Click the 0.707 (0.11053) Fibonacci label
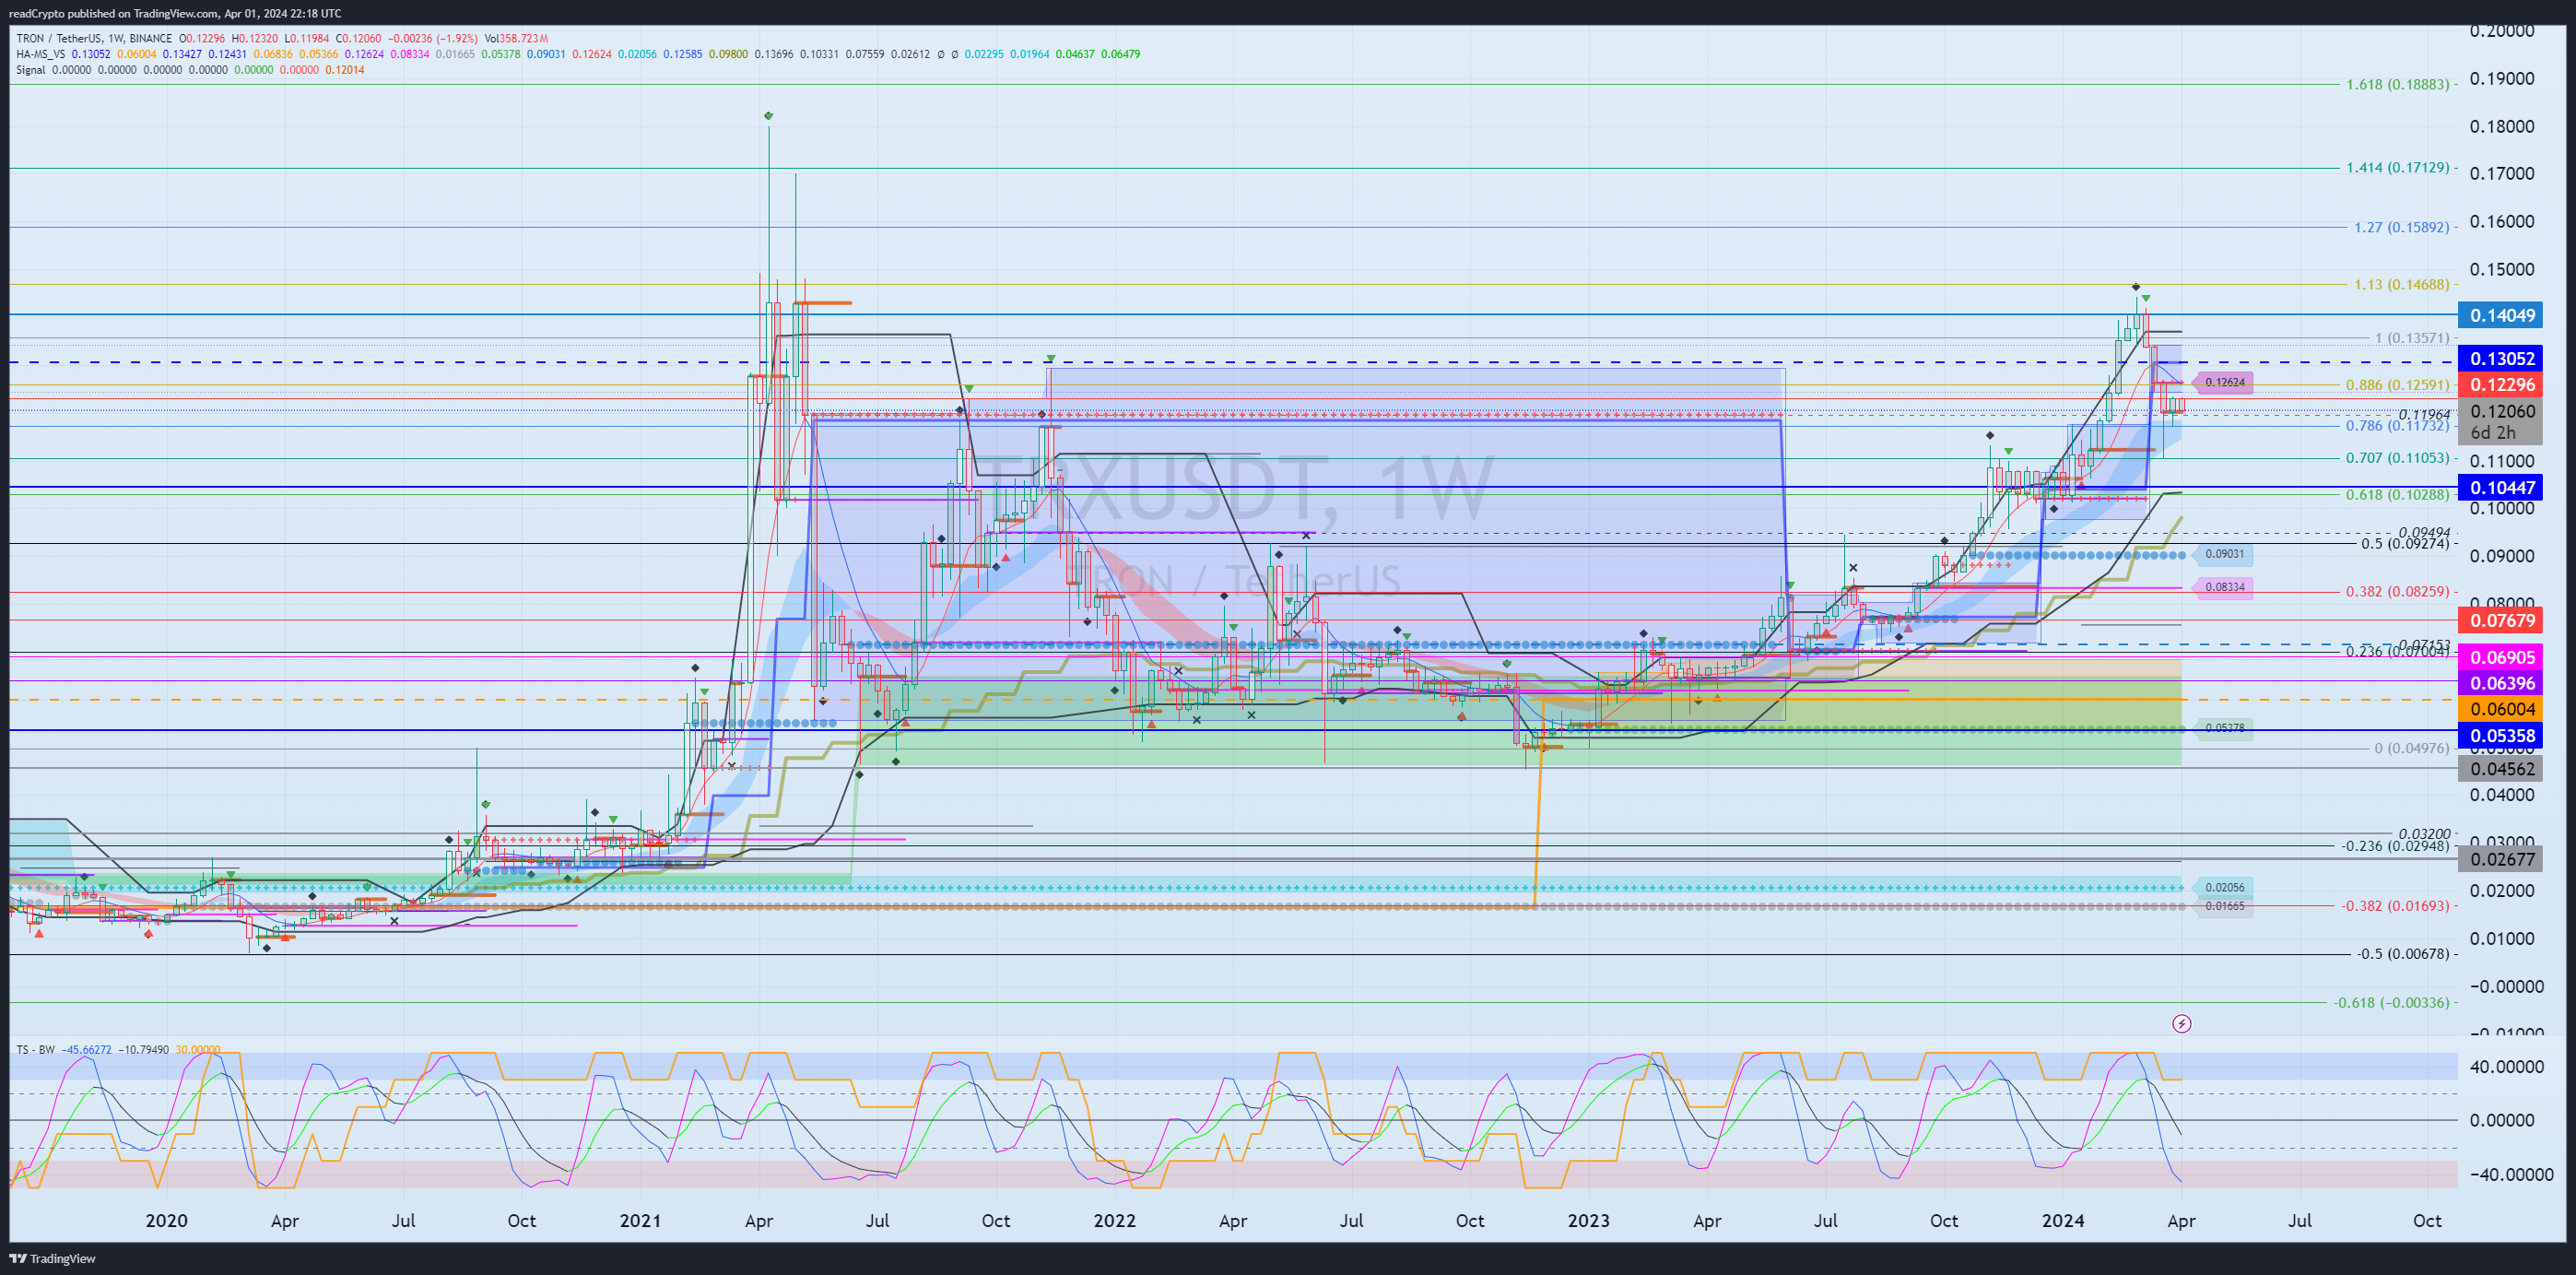The width and height of the screenshot is (2576, 1275). pos(2397,458)
